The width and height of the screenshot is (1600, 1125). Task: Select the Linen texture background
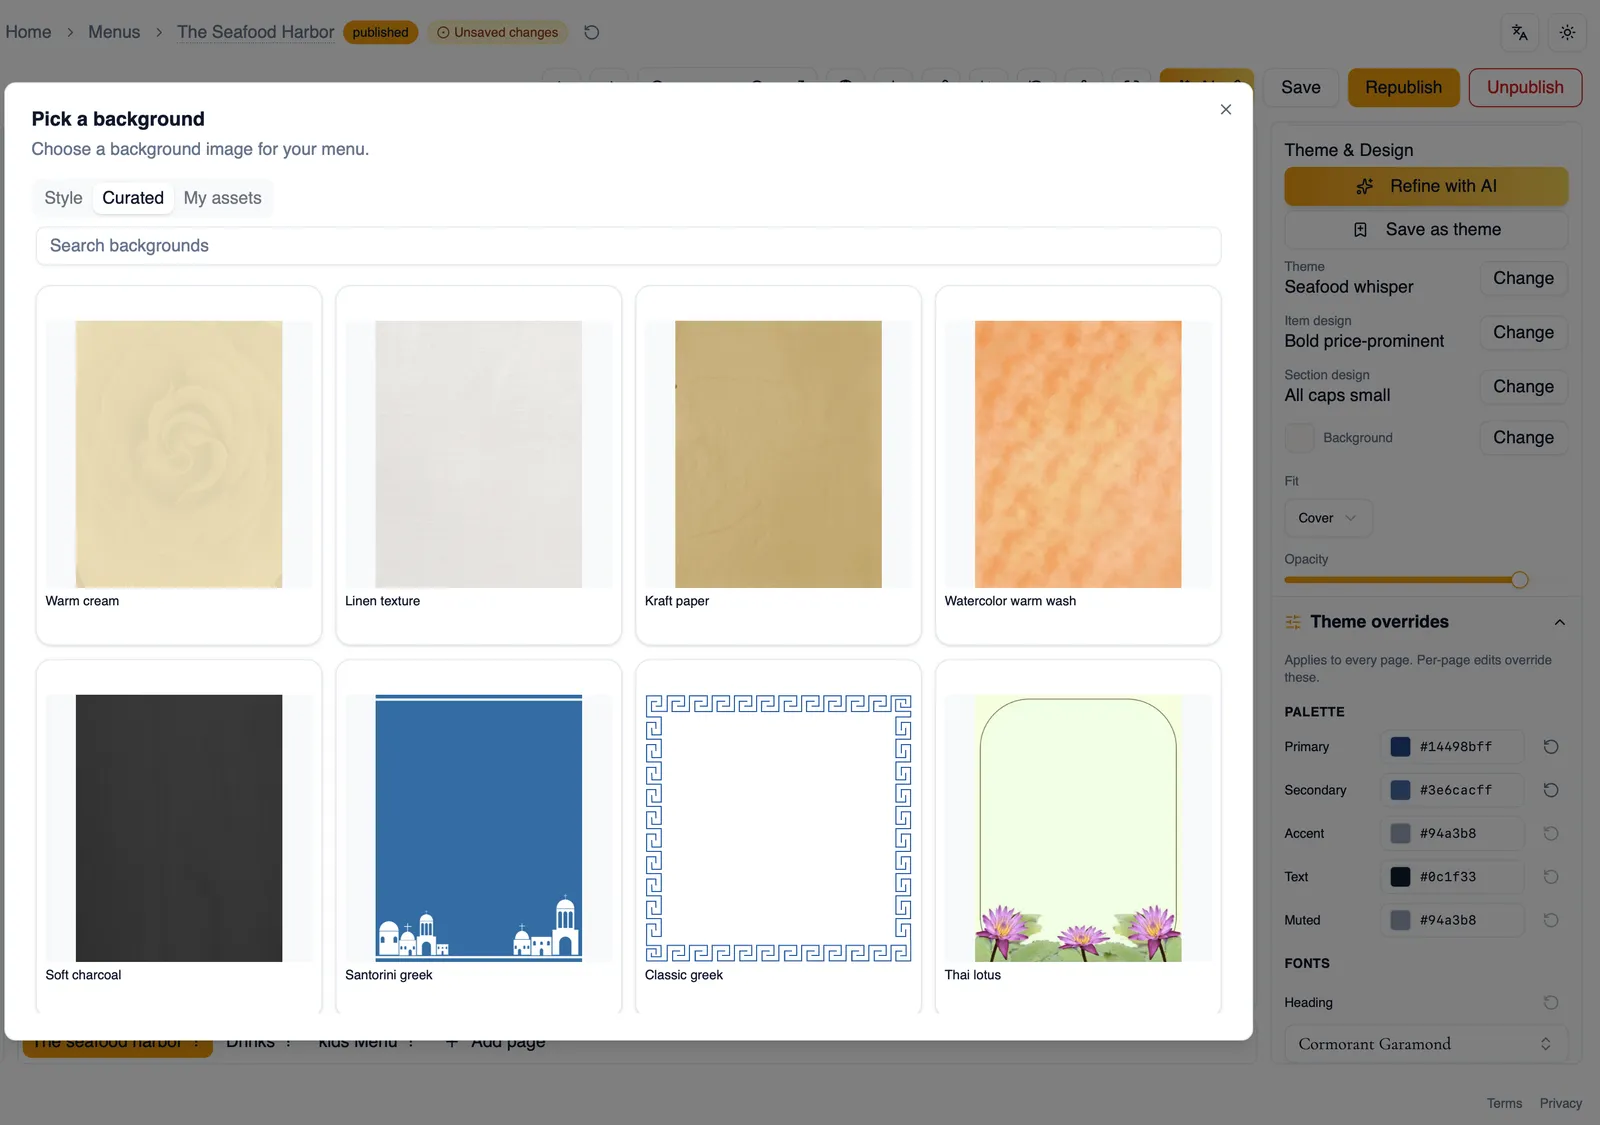tap(479, 465)
